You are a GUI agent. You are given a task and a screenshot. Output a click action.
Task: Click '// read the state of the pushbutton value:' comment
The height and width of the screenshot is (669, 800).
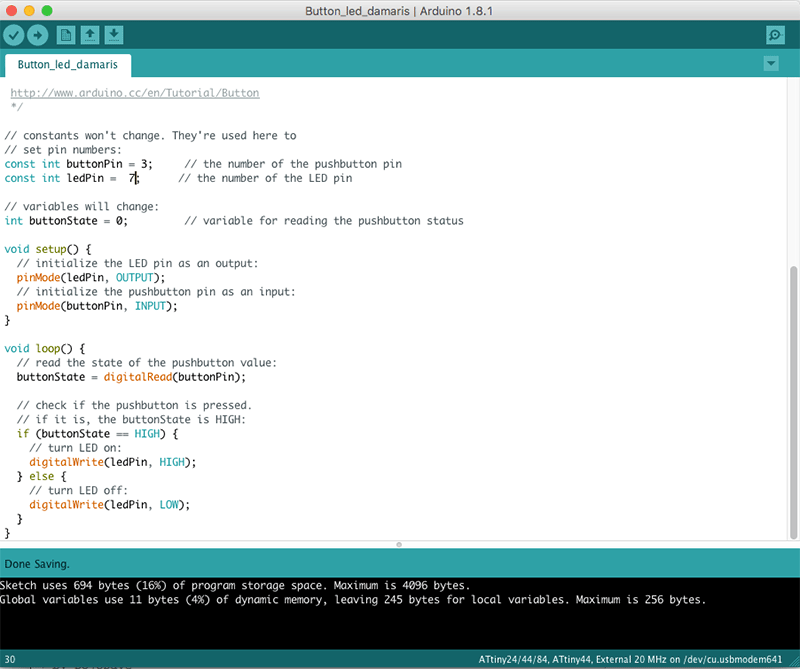click(146, 363)
